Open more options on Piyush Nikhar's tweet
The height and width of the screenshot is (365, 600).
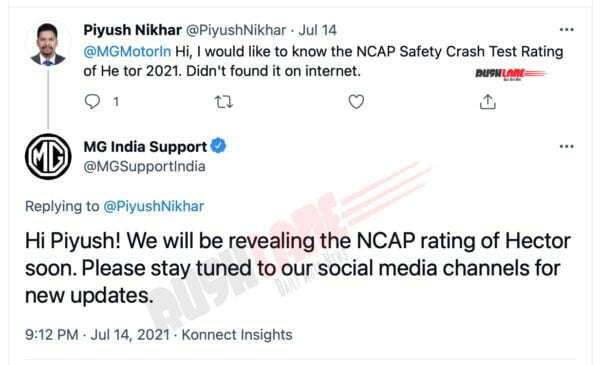point(566,30)
